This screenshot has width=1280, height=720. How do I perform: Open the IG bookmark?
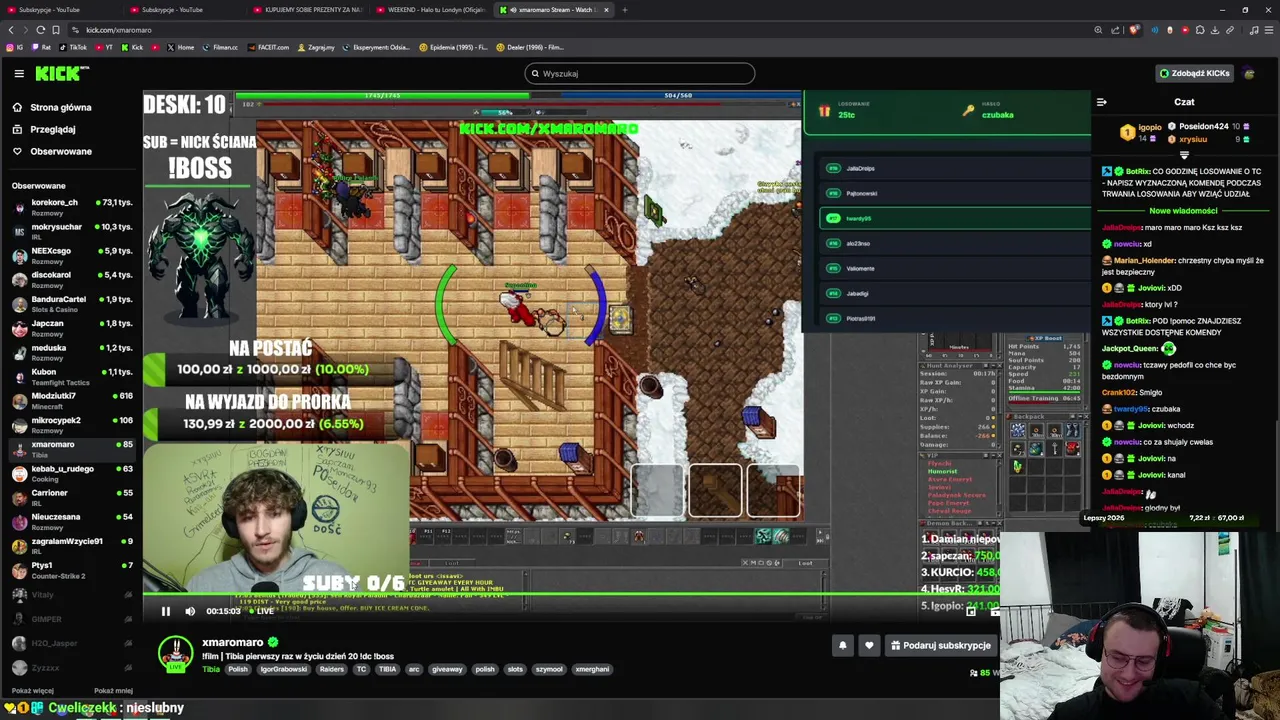[x=14, y=47]
